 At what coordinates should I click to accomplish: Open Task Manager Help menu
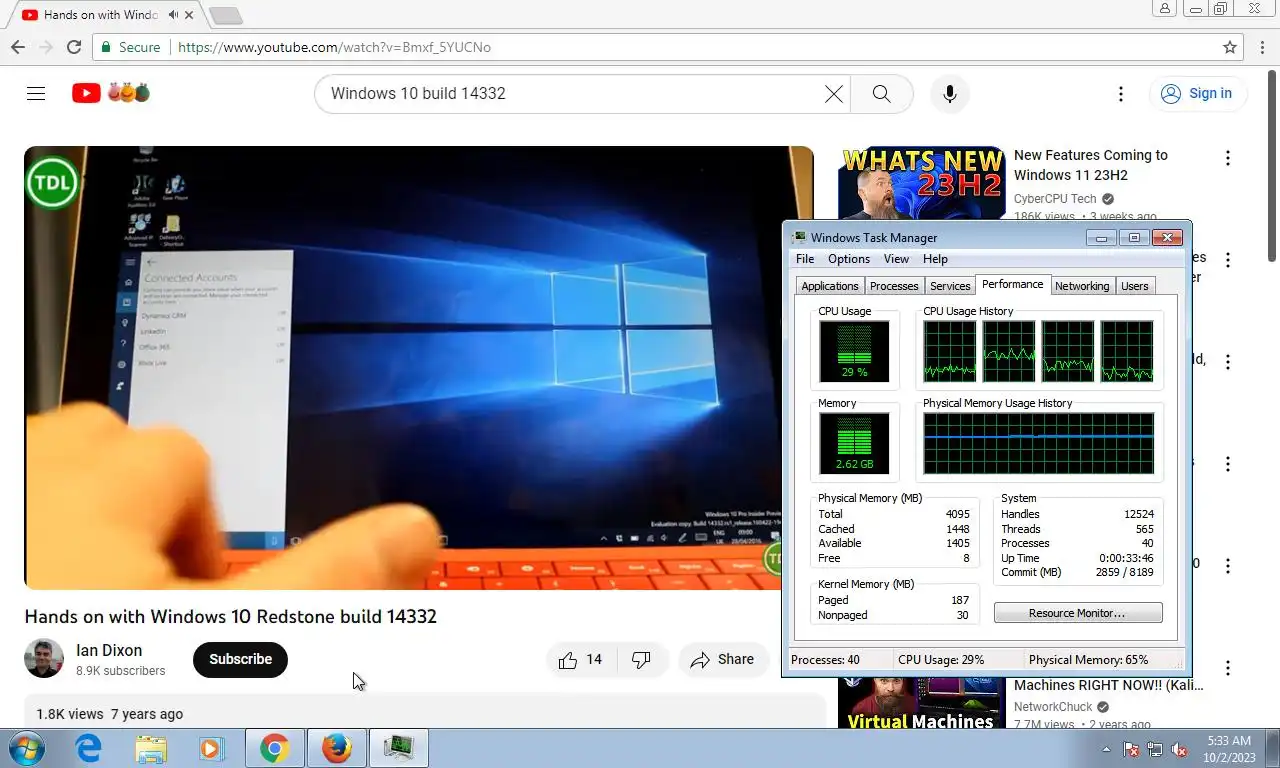(935, 259)
